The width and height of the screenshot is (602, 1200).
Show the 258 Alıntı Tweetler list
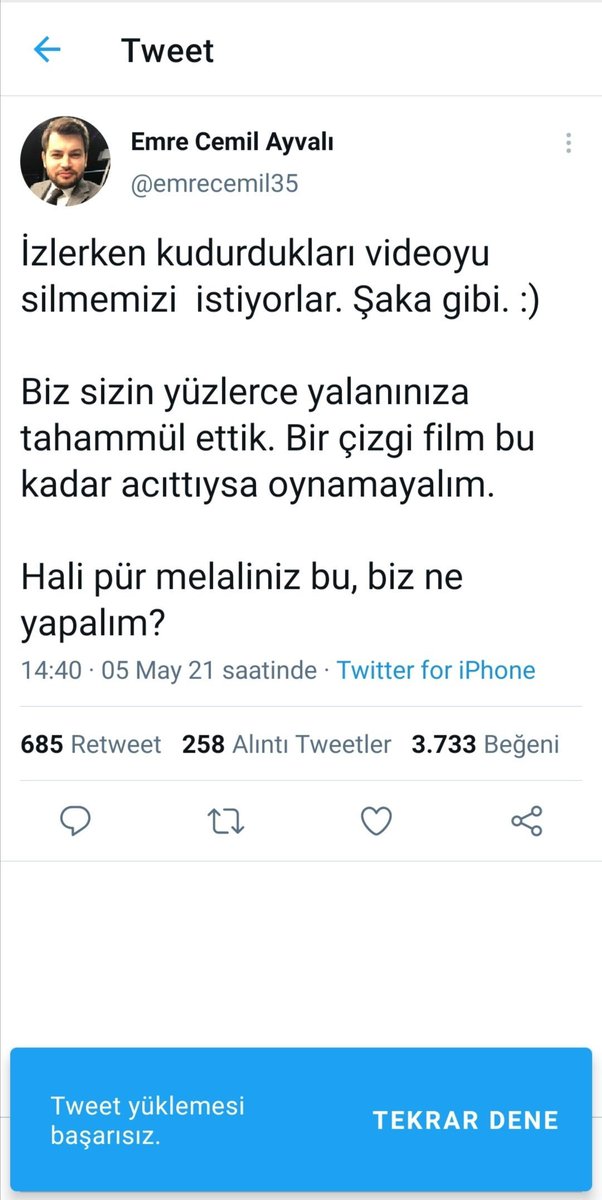286,744
